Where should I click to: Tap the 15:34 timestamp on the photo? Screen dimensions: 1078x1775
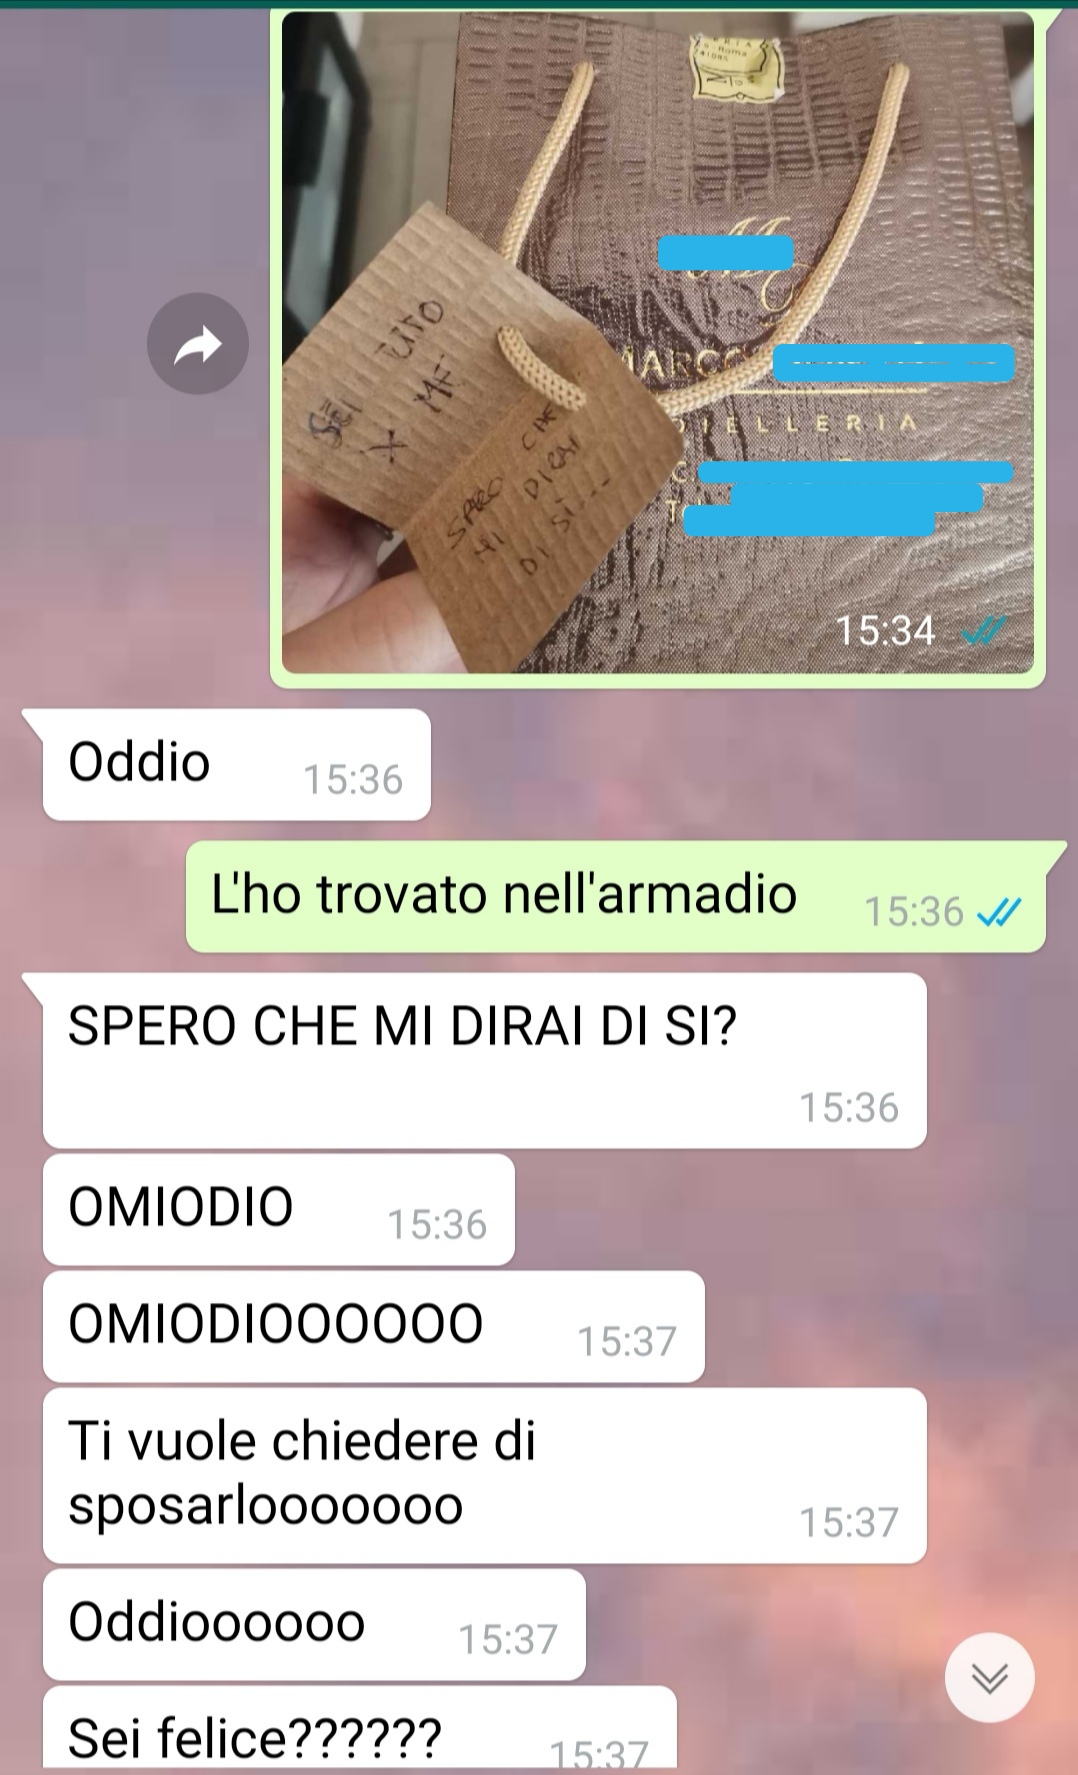click(885, 631)
